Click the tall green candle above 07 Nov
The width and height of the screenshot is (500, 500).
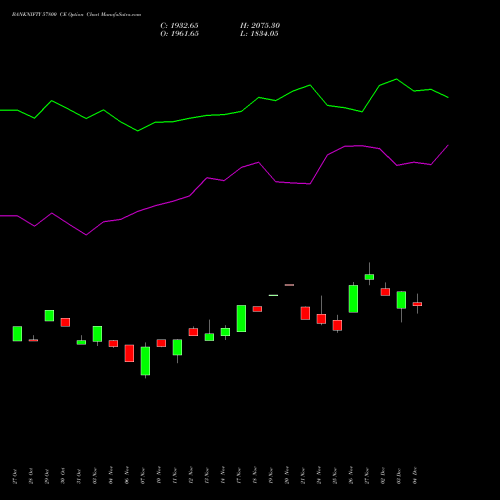point(145,361)
